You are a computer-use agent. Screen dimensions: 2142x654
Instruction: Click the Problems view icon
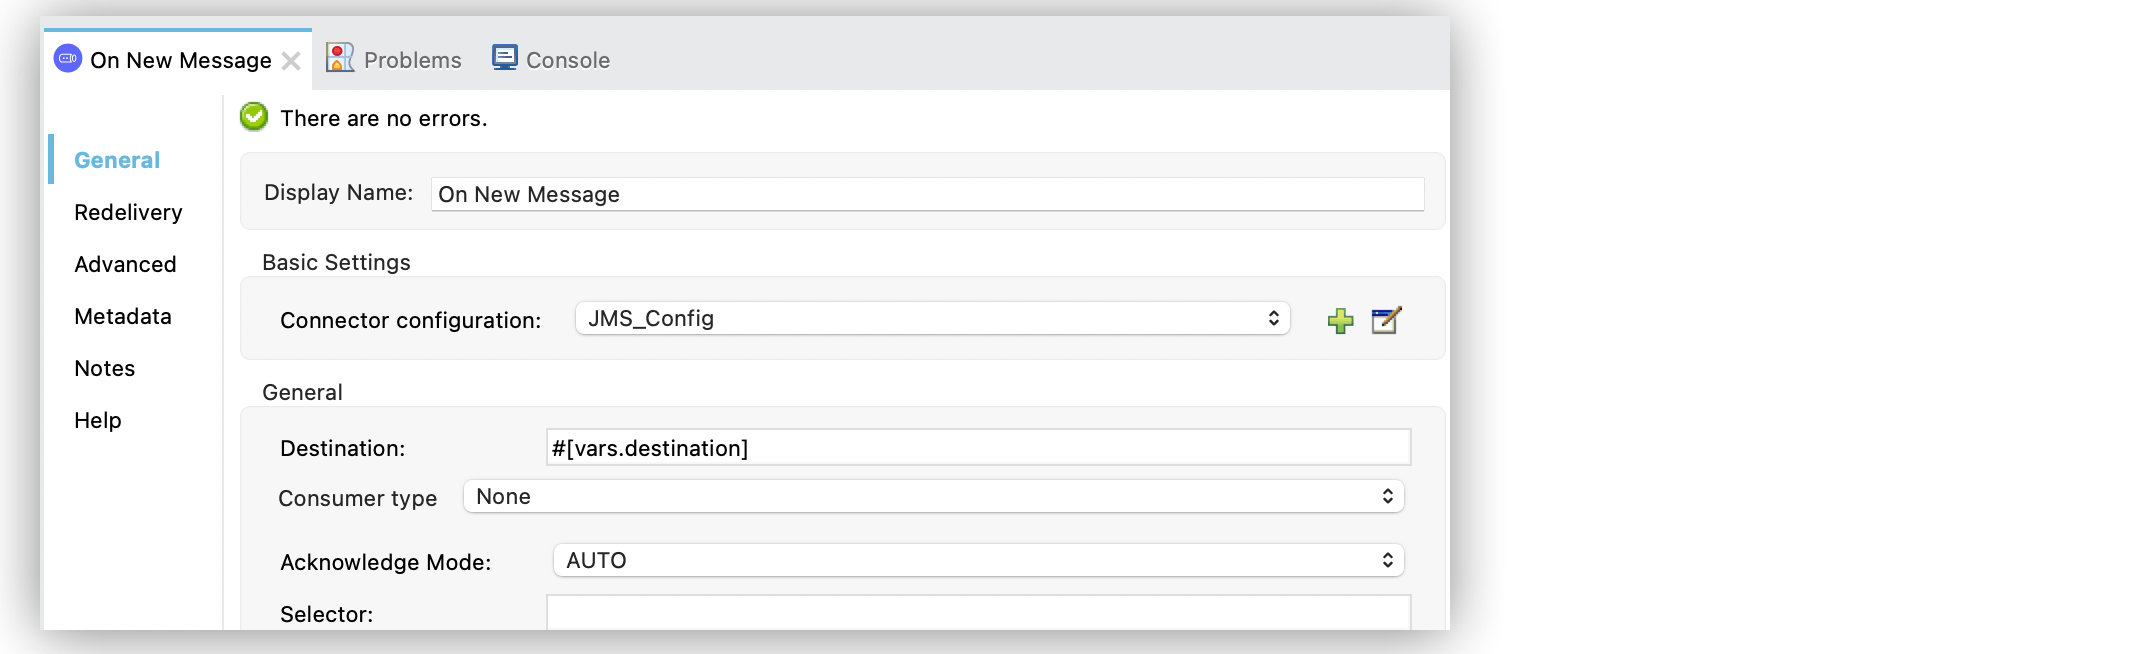(x=340, y=57)
